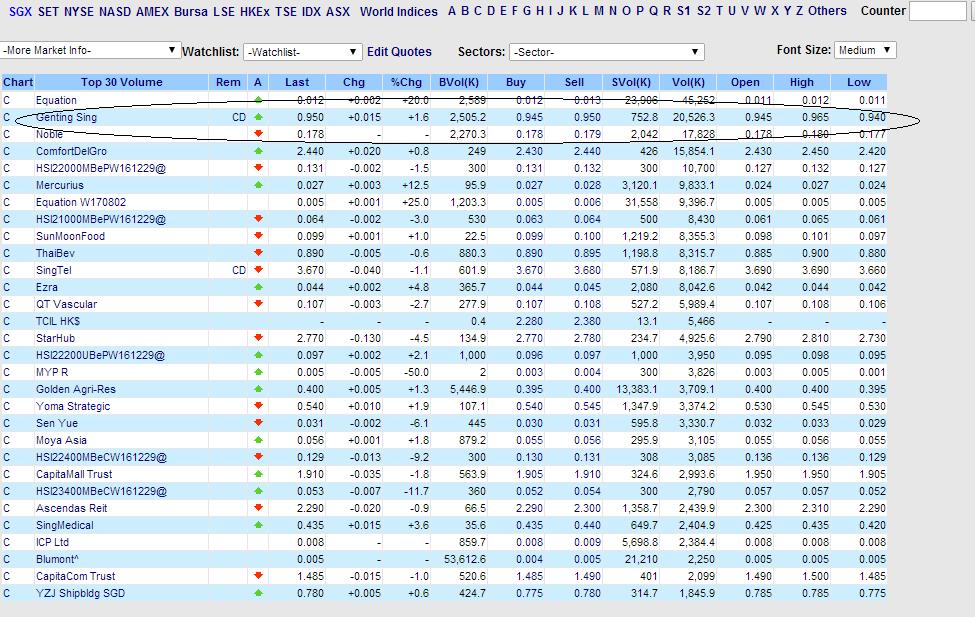Click green up arrow for CapitaMall Trust row
Screen dimensions: 975x617
pyautogui.click(x=259, y=474)
